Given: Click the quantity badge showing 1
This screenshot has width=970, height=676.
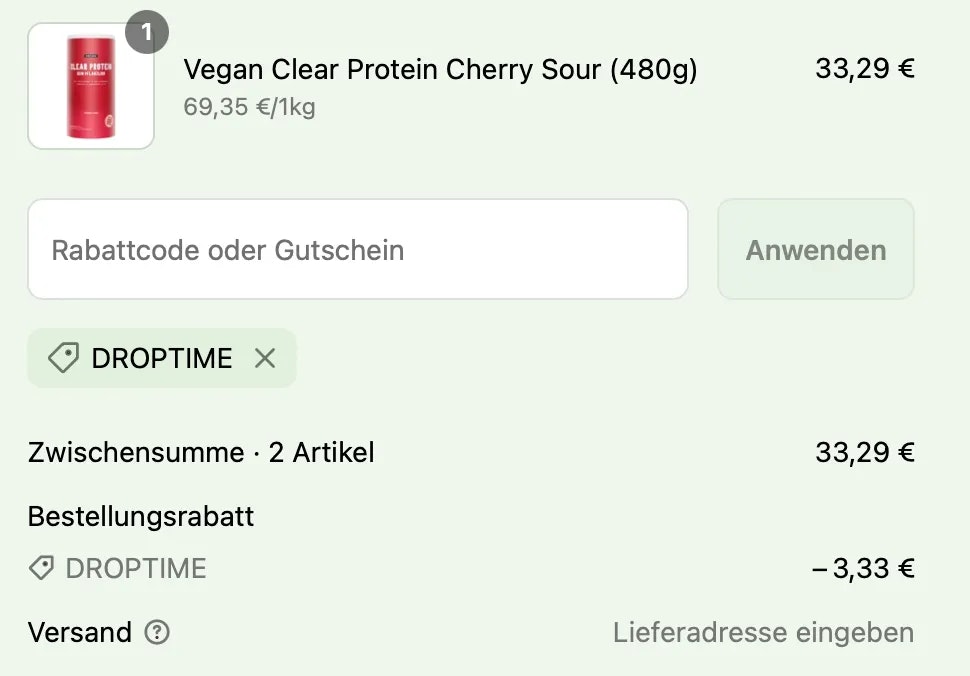Looking at the screenshot, I should point(147,32).
